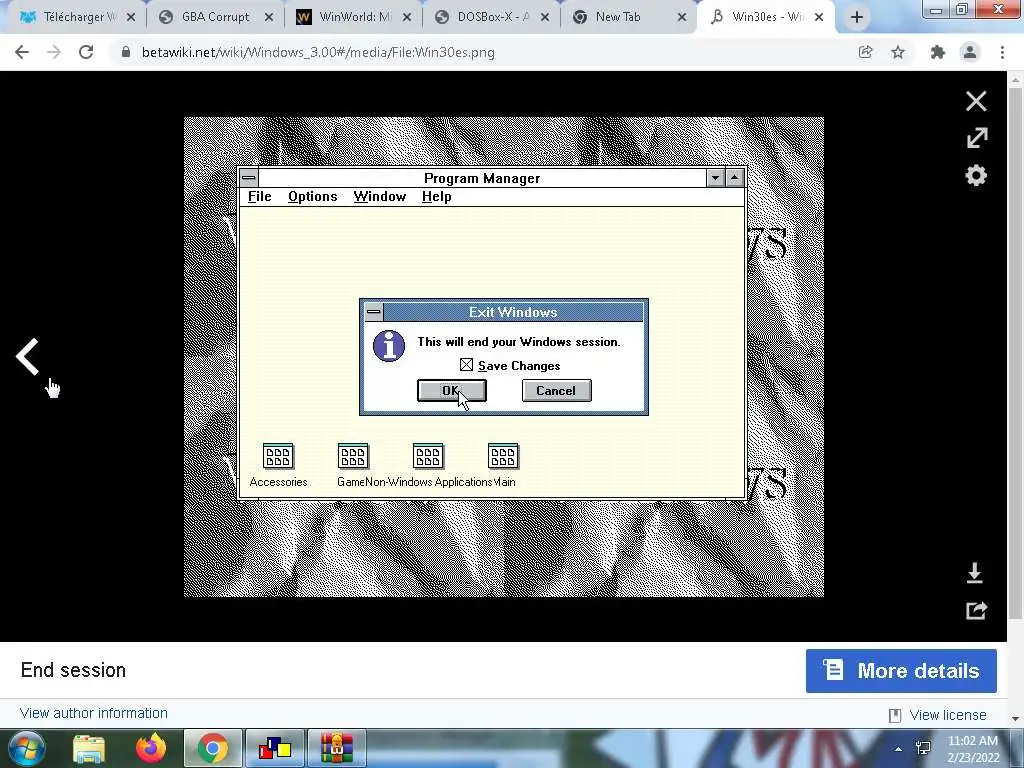Image resolution: width=1024 pixels, height=768 pixels.
Task: Download this file arrow icon
Action: [974, 573]
